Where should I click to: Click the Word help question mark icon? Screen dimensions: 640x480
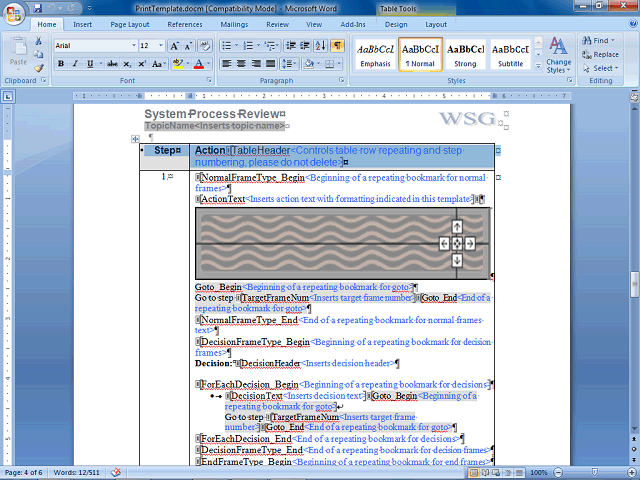point(633,24)
